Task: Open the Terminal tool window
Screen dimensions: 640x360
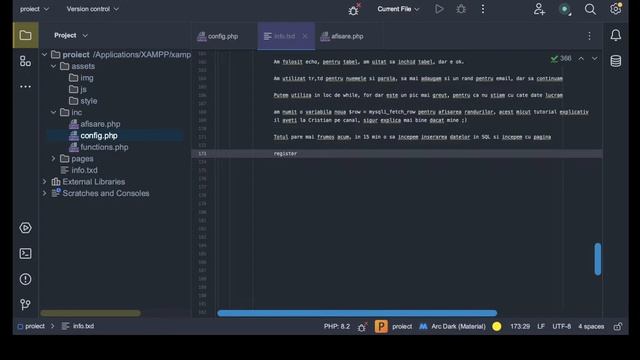Action: [25, 253]
